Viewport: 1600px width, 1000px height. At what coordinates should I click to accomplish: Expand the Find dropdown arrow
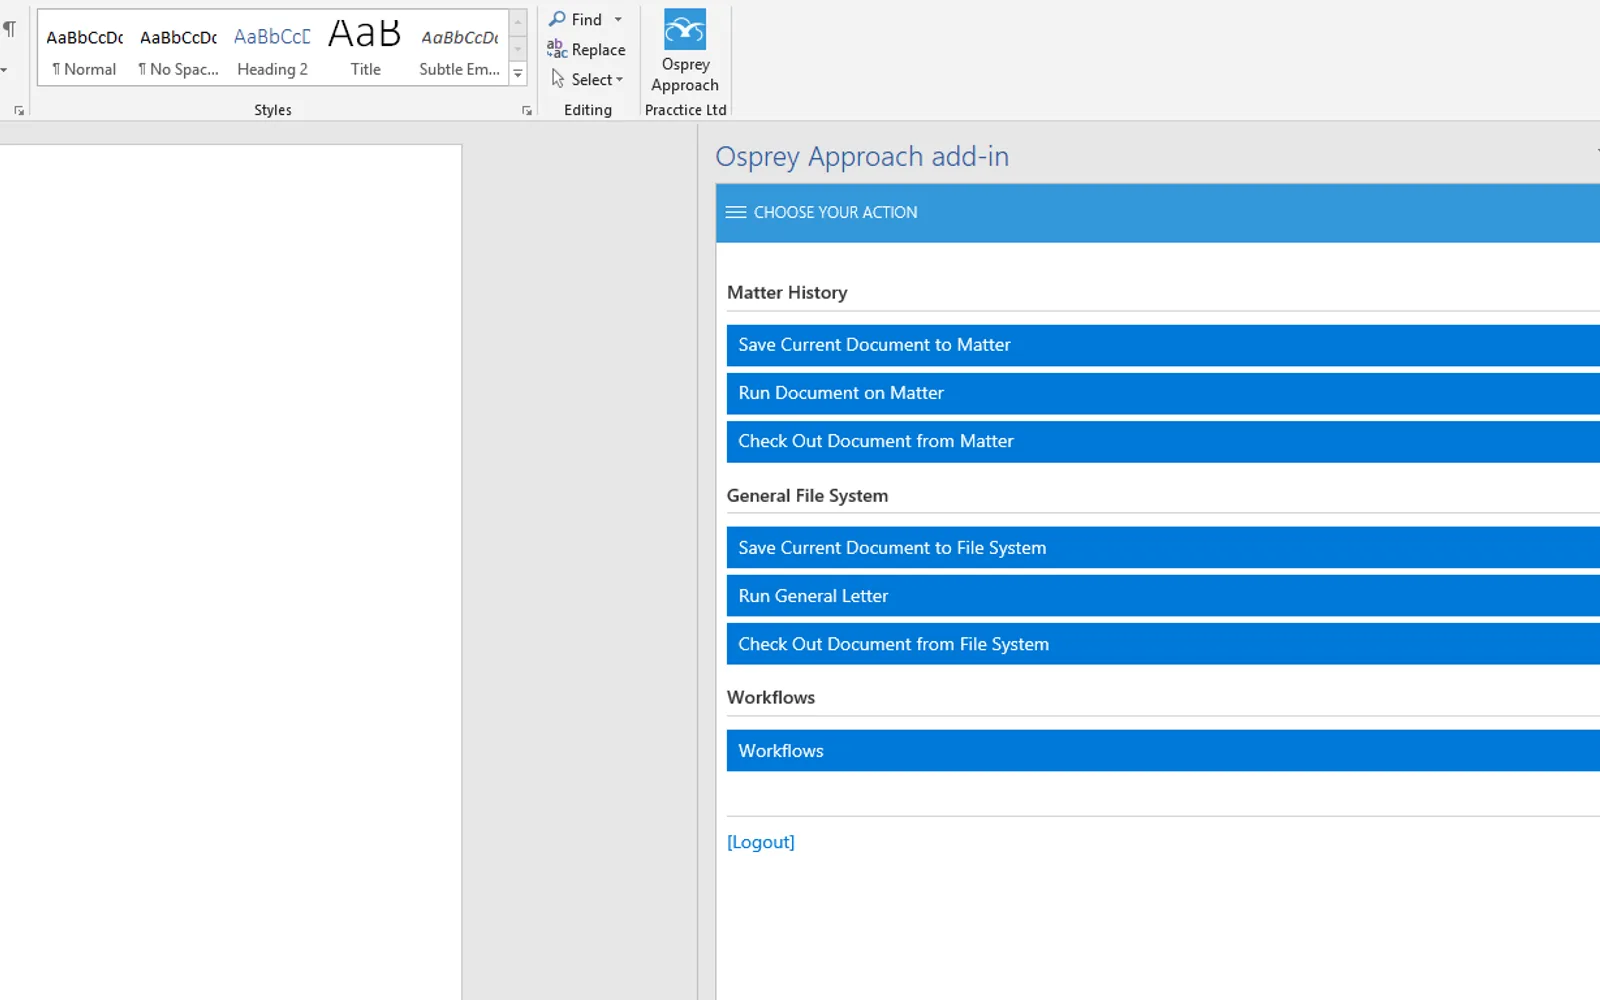618,20
